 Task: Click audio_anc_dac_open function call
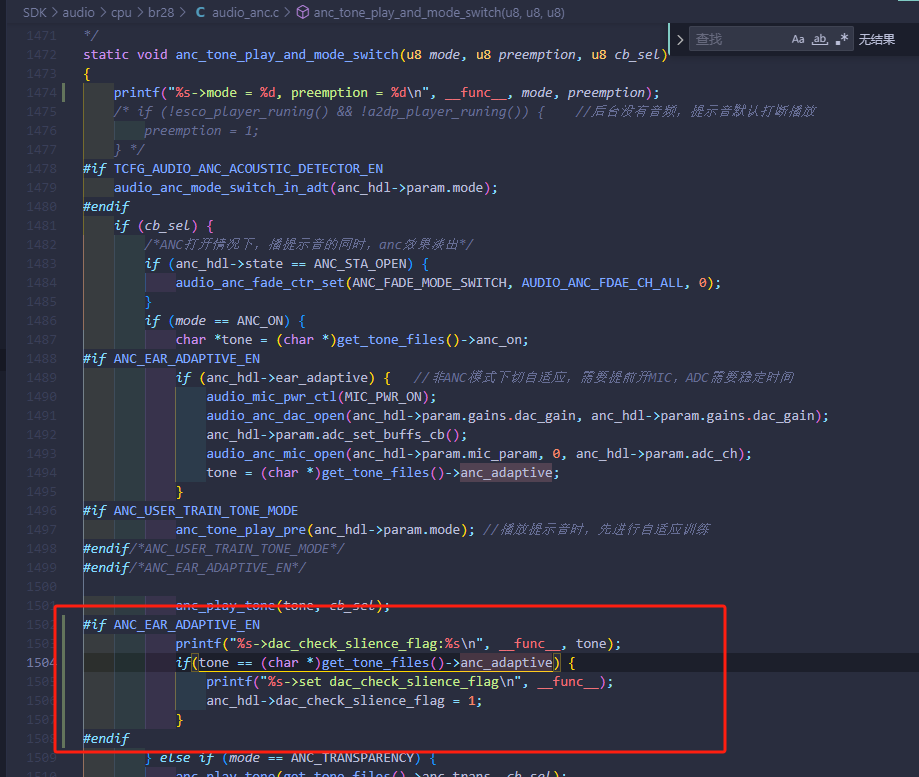[275, 416]
